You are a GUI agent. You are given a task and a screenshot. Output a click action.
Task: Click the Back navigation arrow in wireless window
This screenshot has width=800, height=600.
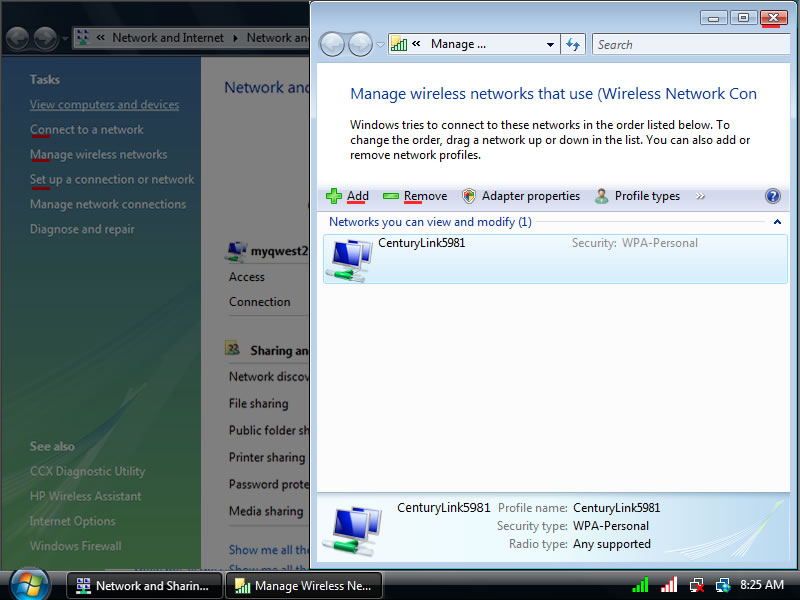pyautogui.click(x=332, y=44)
